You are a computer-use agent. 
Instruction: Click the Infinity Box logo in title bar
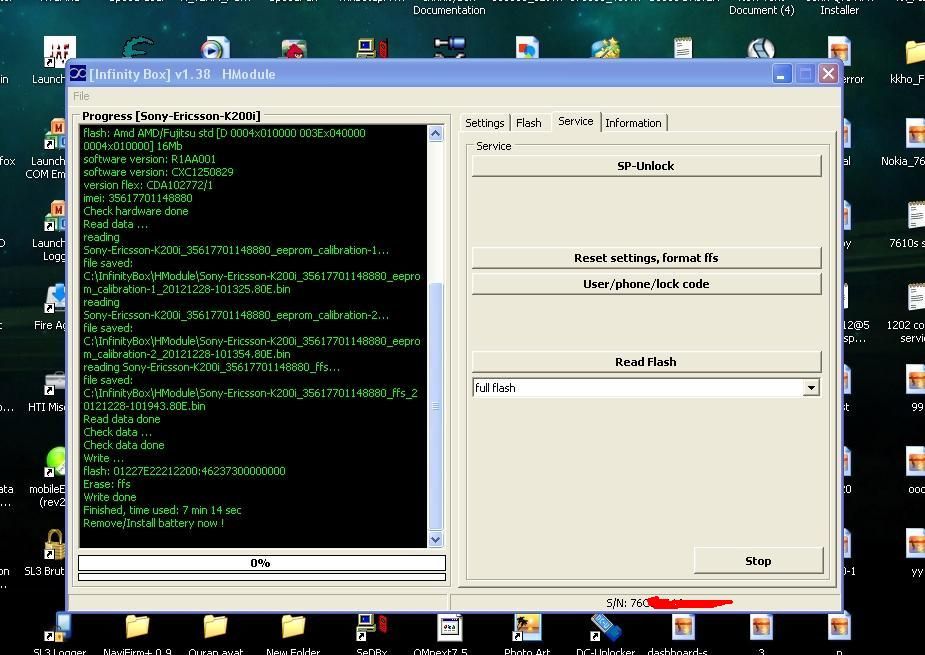78,74
